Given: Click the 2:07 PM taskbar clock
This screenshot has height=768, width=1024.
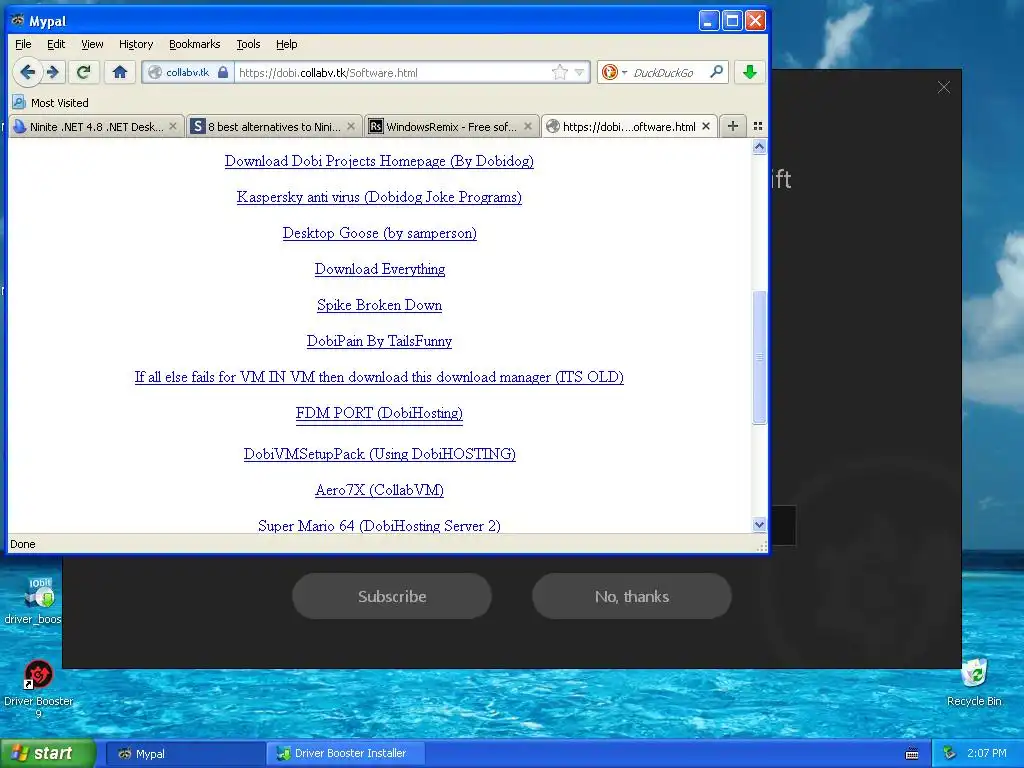Looking at the screenshot, I should point(986,753).
